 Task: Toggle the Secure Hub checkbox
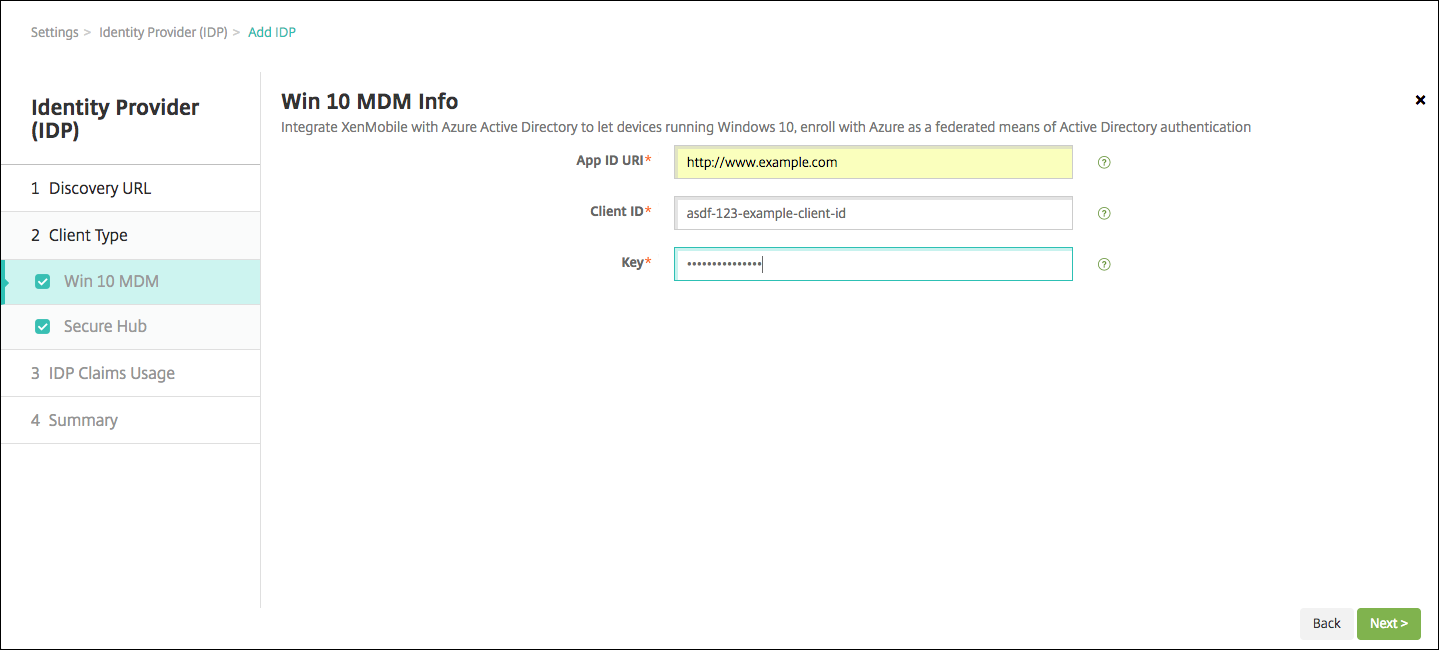[43, 327]
